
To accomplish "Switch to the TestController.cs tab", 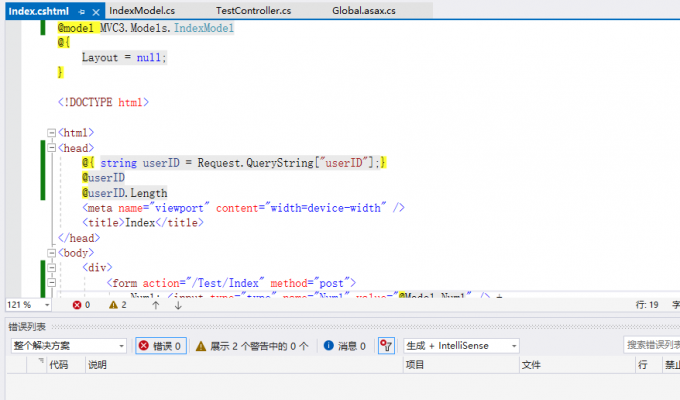I will click(253, 11).
